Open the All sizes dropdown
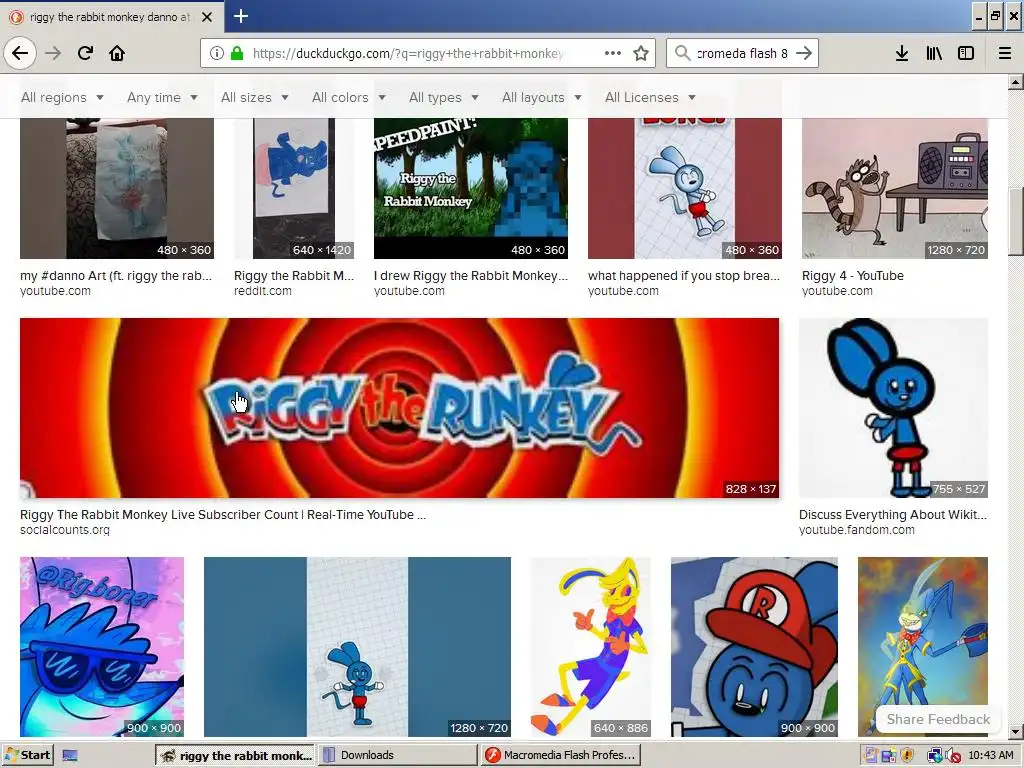Screen dimensions: 1024x768 click(255, 97)
